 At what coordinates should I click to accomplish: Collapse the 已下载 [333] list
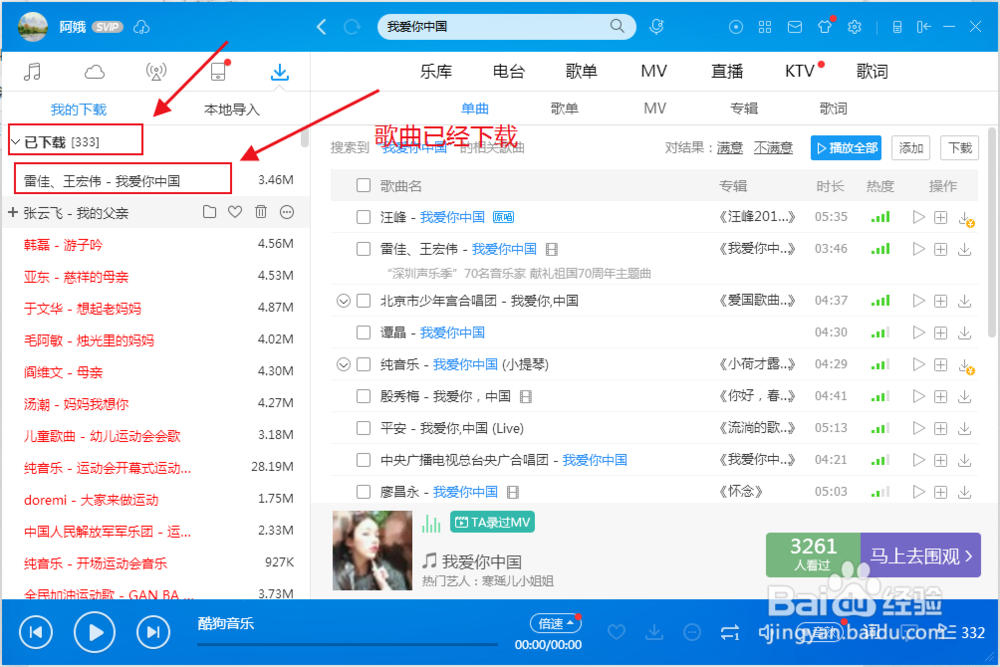15,142
